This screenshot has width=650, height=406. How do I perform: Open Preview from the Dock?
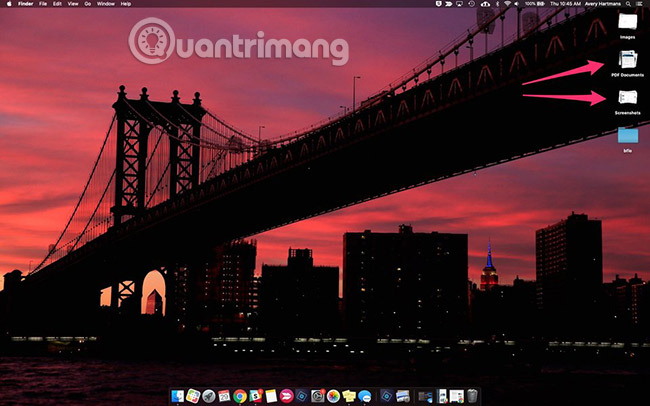(x=402, y=396)
